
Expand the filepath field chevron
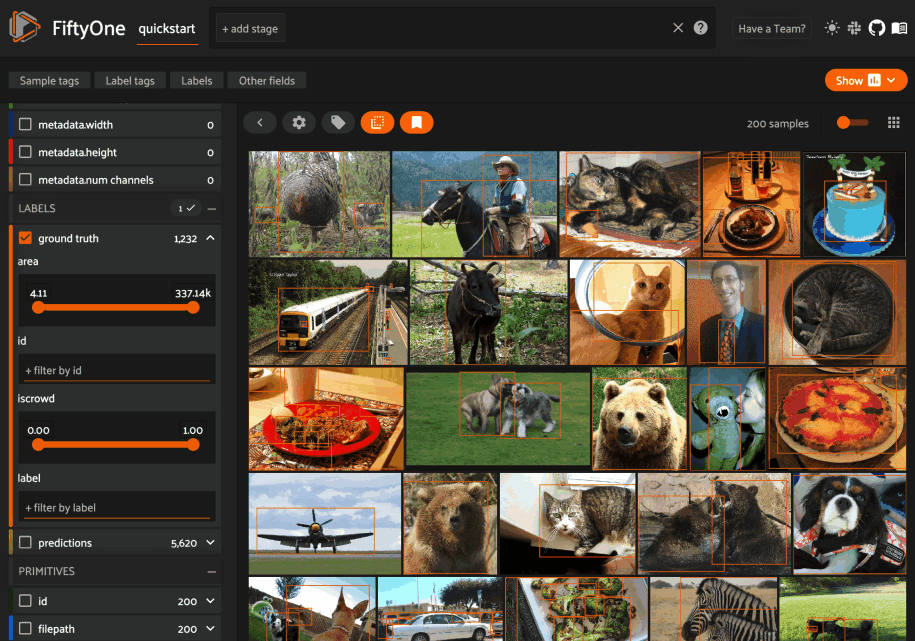coord(211,628)
